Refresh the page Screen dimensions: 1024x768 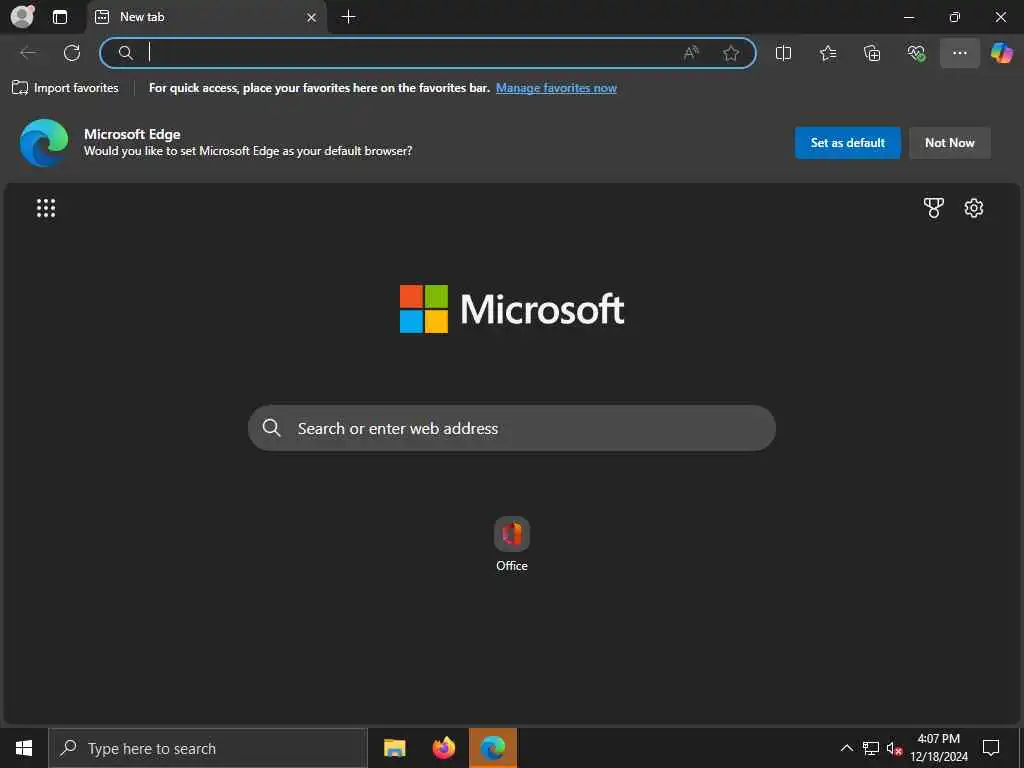point(72,53)
